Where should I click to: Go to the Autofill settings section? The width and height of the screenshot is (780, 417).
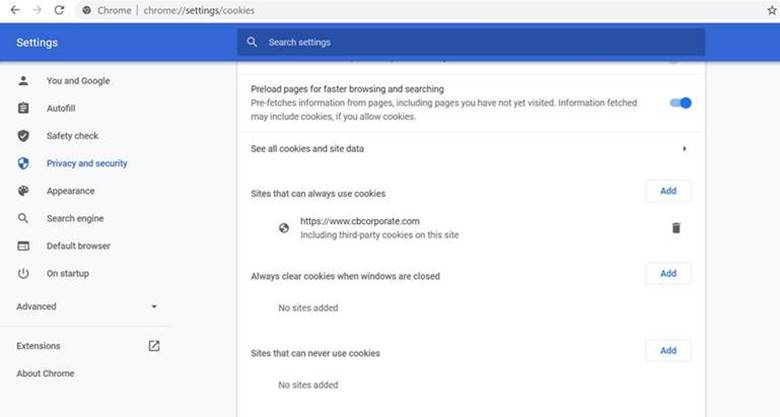[60, 108]
